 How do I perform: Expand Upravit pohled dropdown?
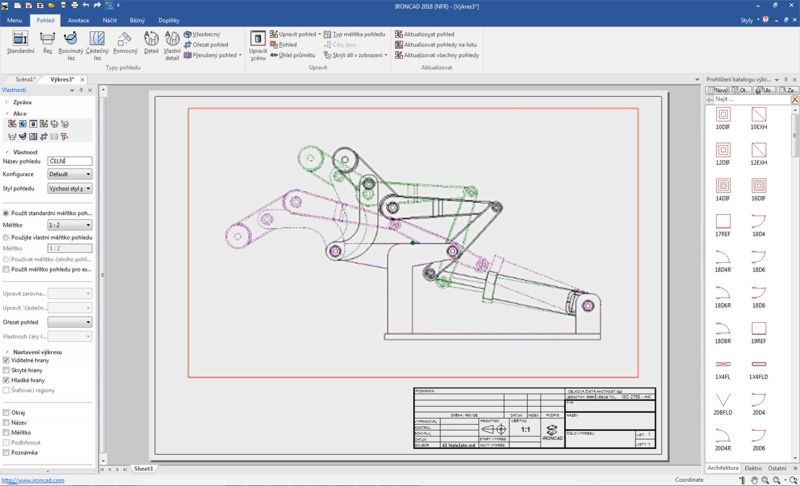[x=319, y=34]
